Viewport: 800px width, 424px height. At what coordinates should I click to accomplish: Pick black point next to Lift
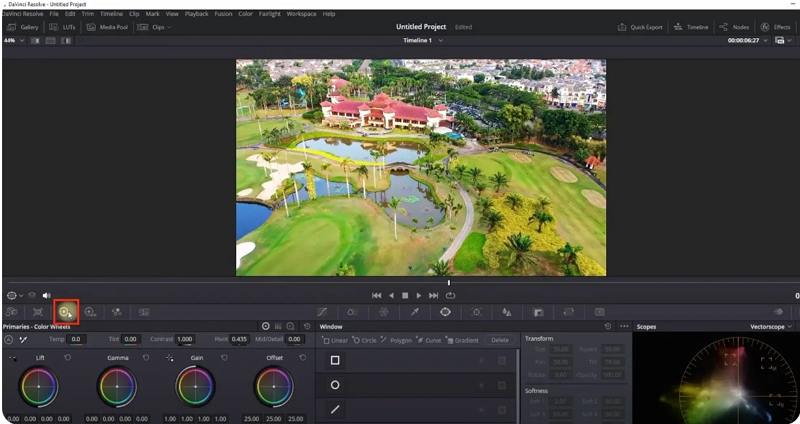click(x=13, y=358)
